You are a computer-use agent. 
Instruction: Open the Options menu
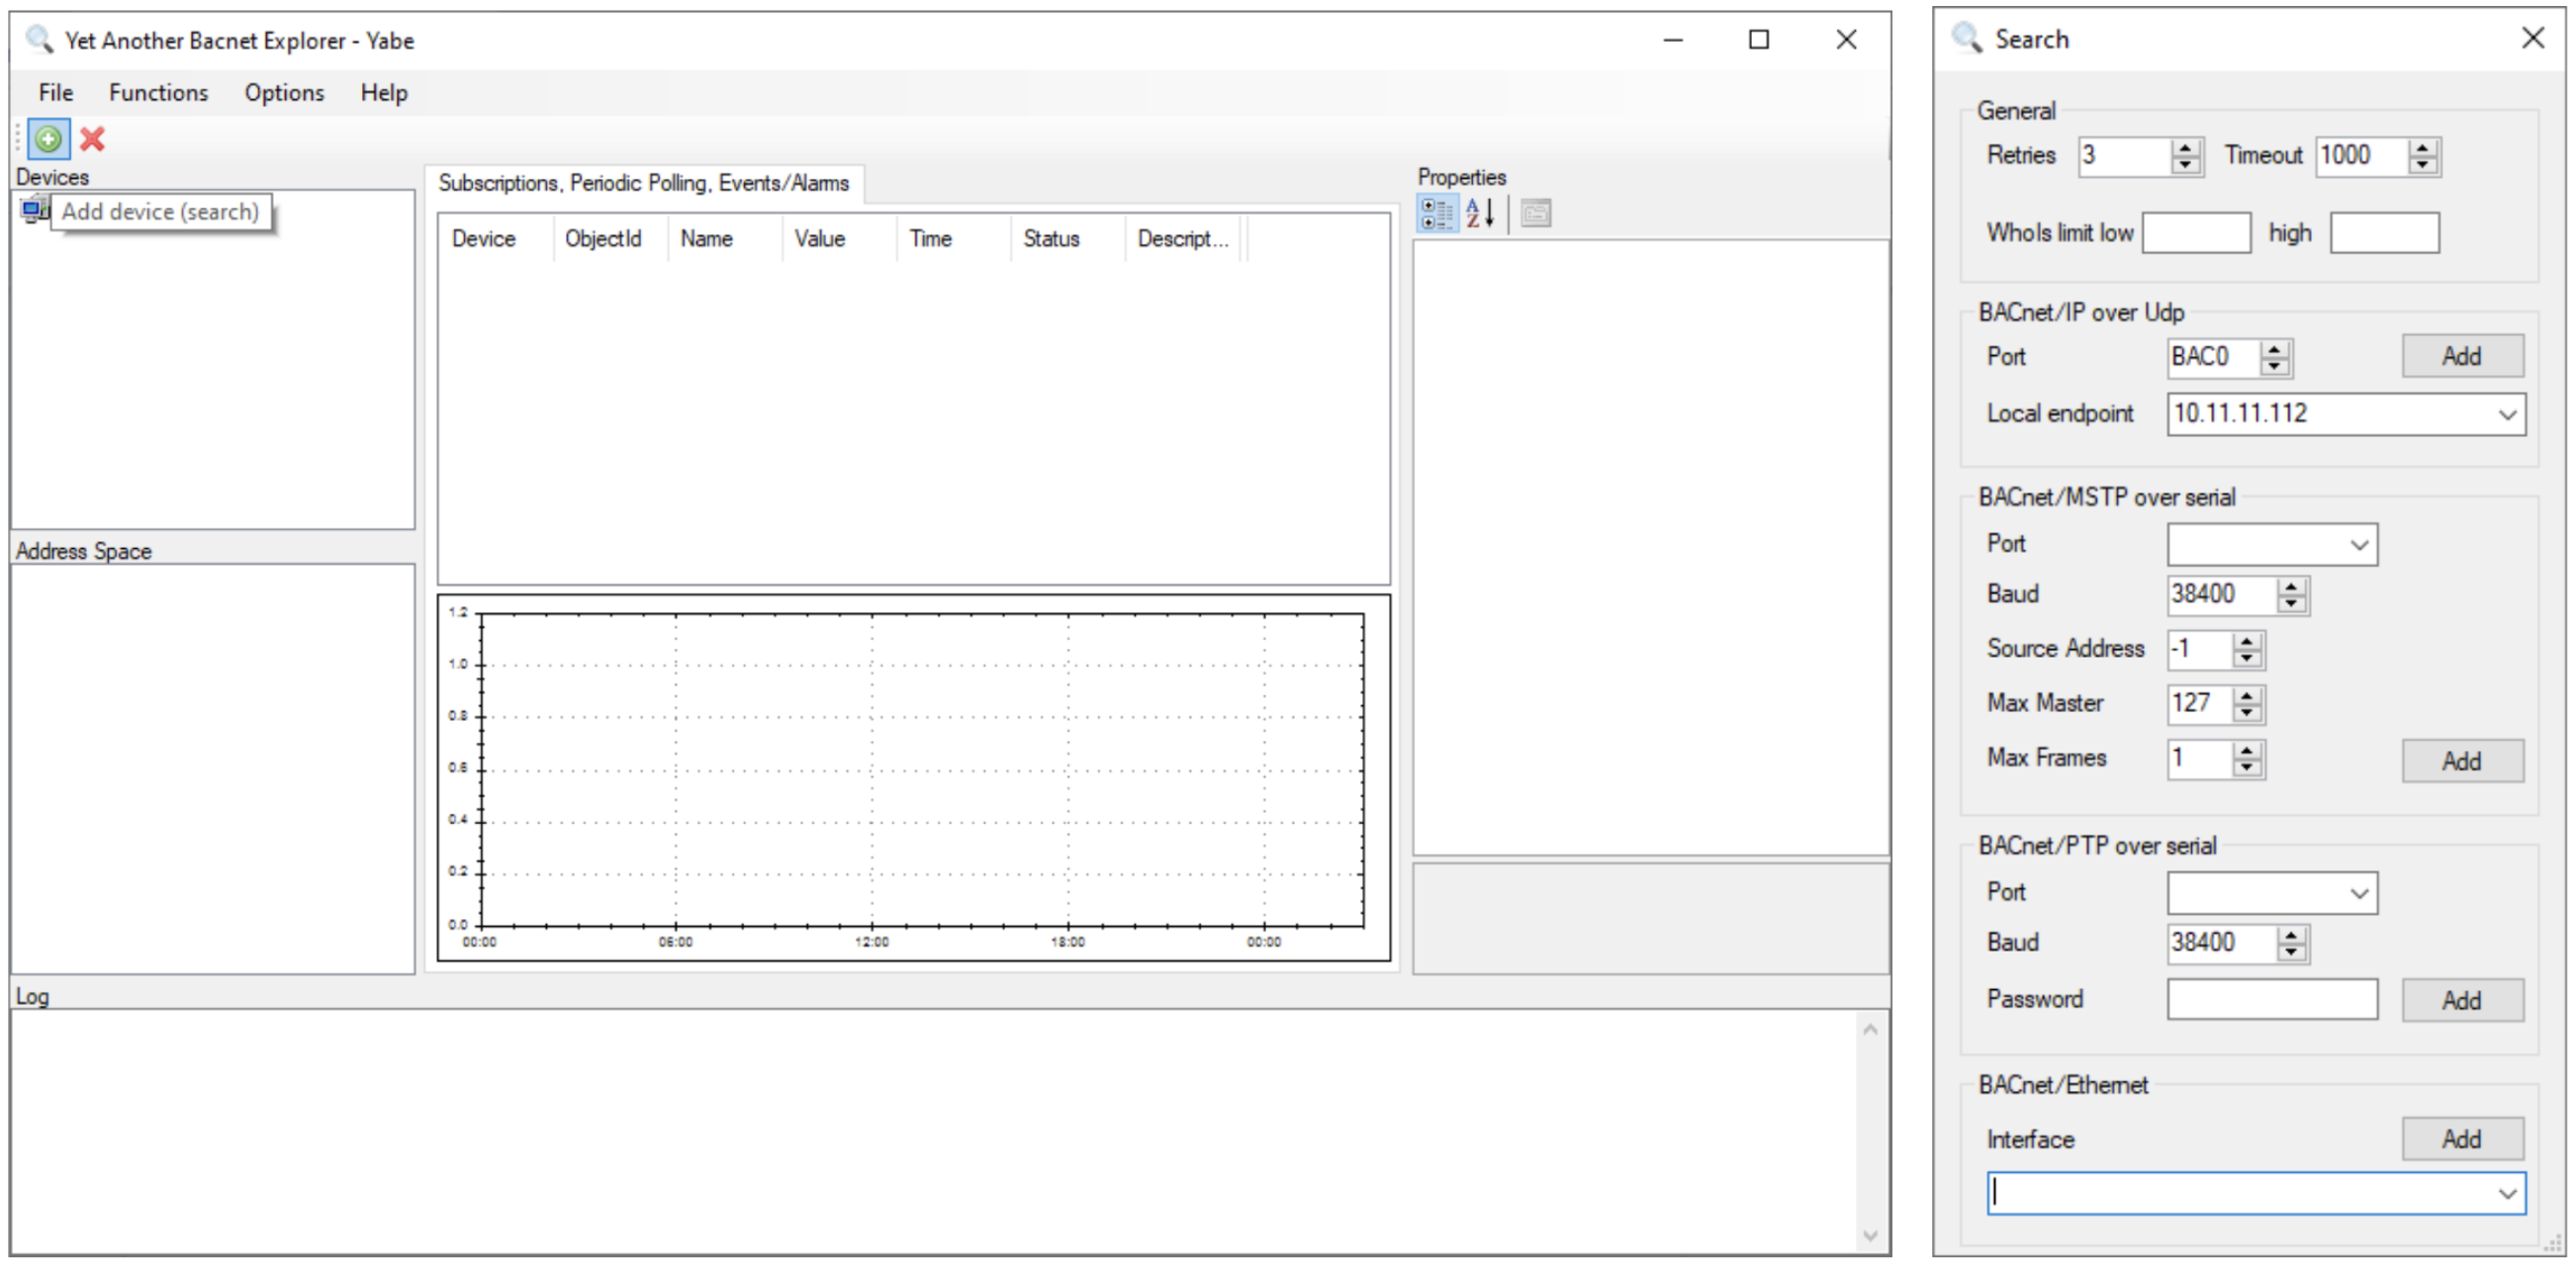coord(283,92)
